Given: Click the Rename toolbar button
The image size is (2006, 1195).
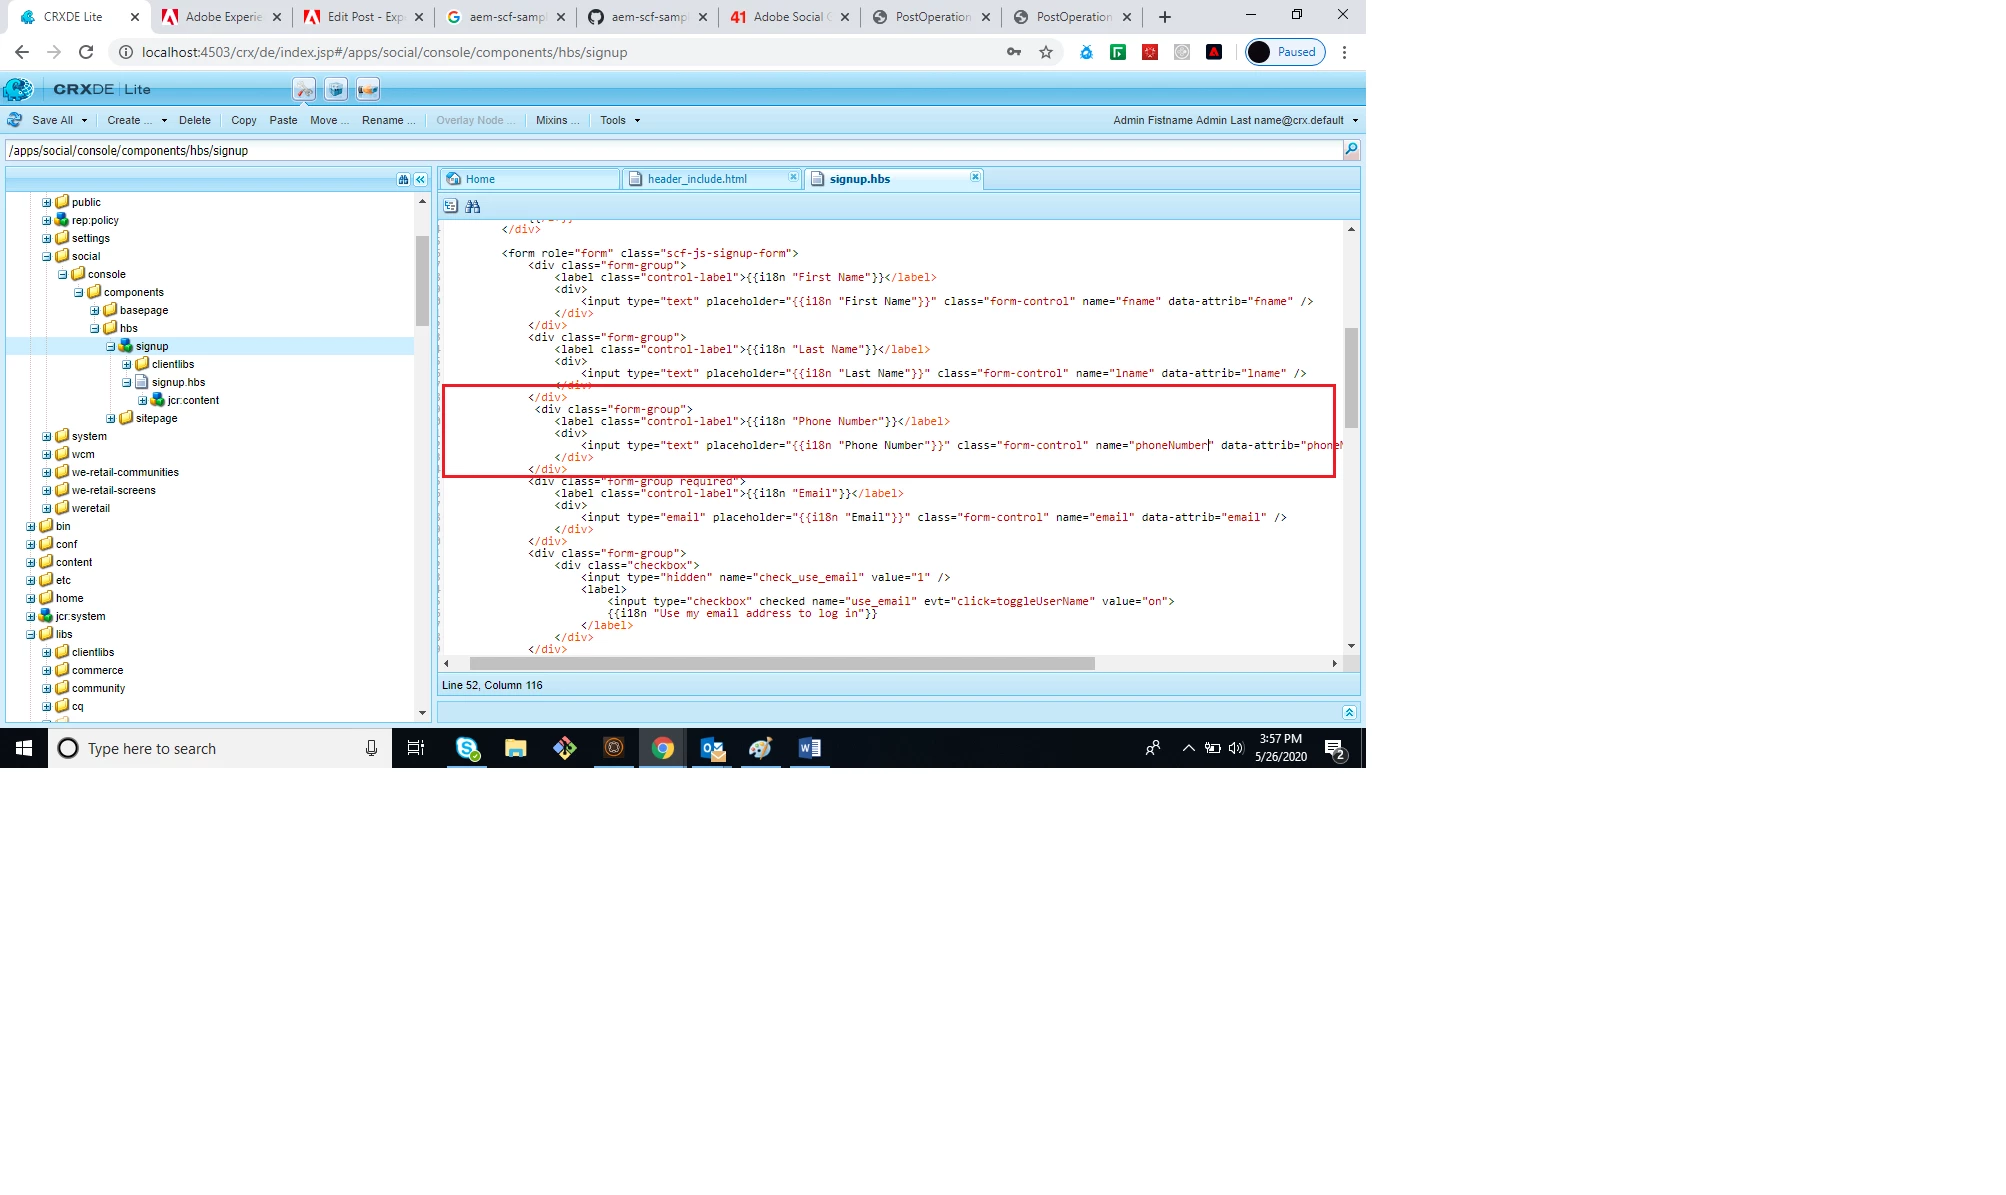Looking at the screenshot, I should pyautogui.click(x=387, y=121).
